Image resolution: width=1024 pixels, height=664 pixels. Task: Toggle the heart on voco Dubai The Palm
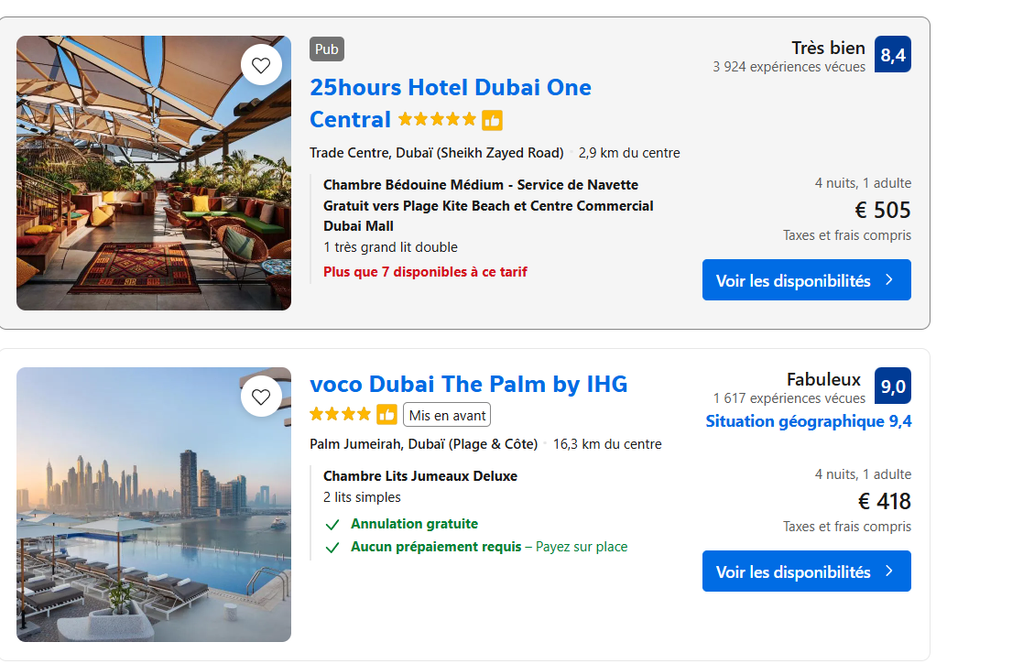click(x=261, y=396)
